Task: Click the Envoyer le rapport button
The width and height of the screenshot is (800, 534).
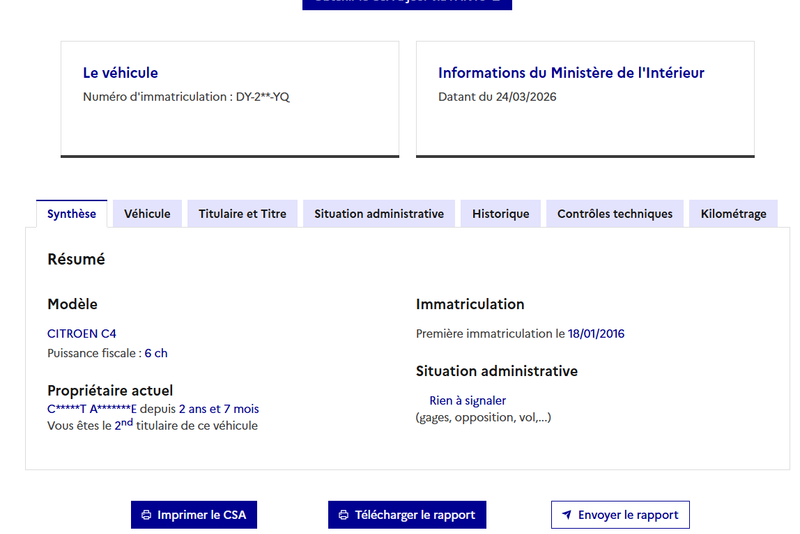Action: pyautogui.click(x=620, y=515)
